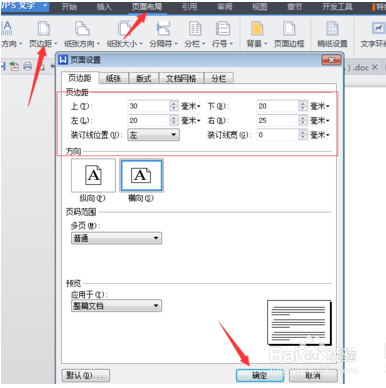Open the 行号 line numbers tool

(x=222, y=34)
